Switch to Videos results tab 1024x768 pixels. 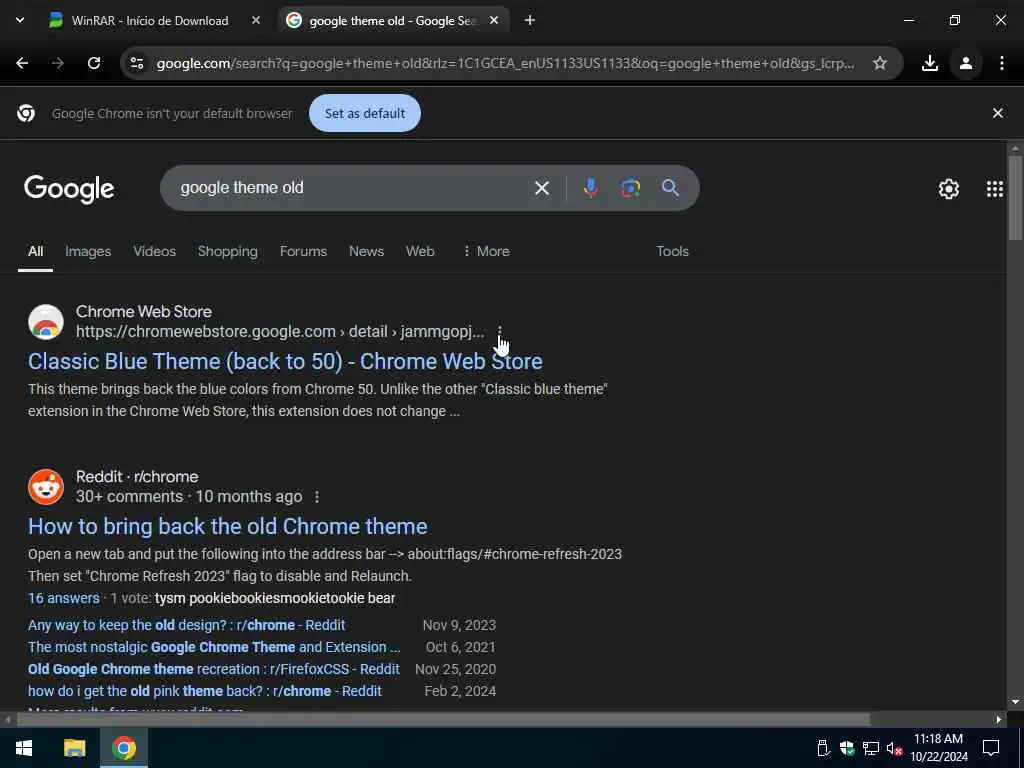tap(155, 251)
